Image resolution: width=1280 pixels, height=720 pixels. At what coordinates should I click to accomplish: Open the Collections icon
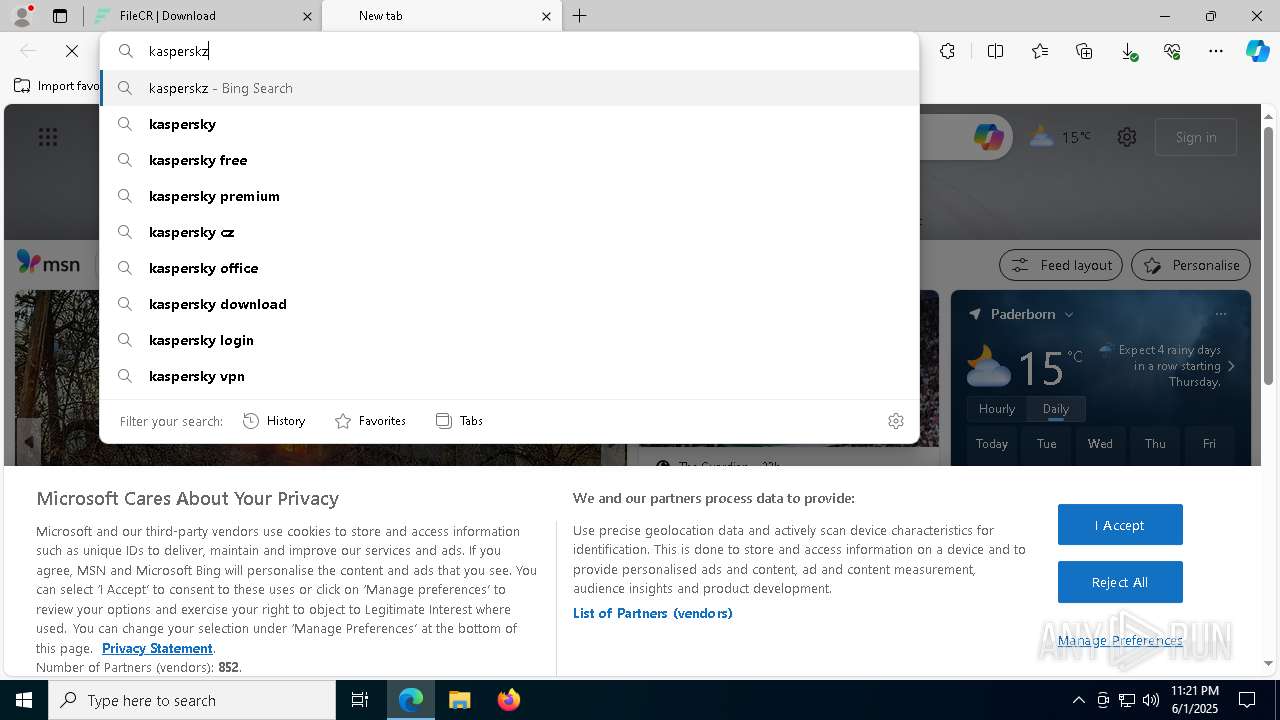click(x=1084, y=51)
